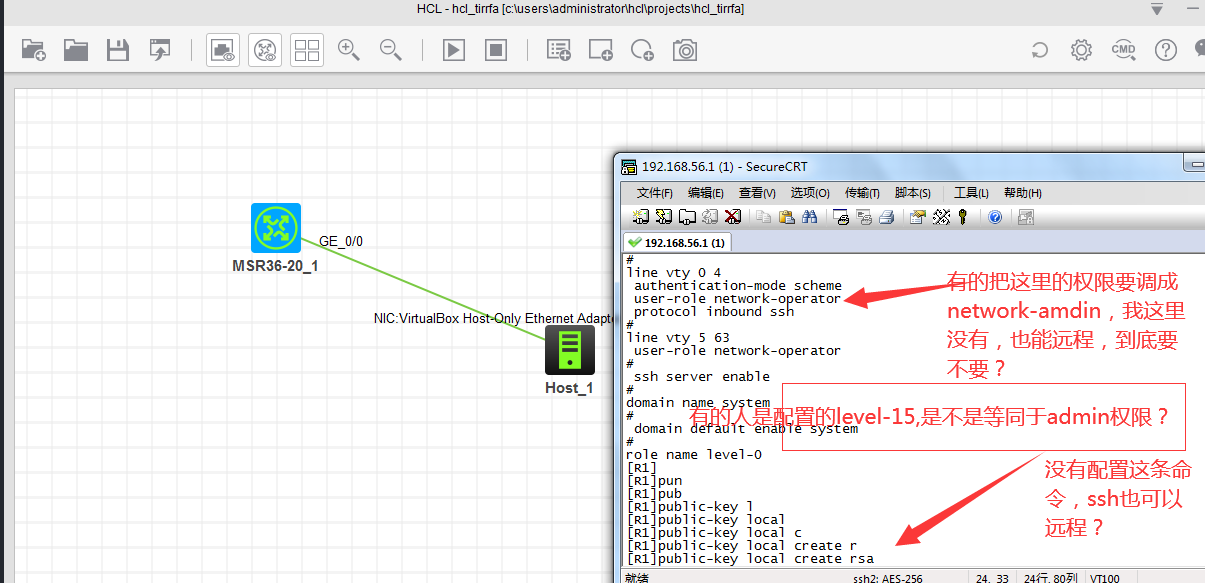Zoom out on the topology canvas
1205x583 pixels.
[x=391, y=50]
